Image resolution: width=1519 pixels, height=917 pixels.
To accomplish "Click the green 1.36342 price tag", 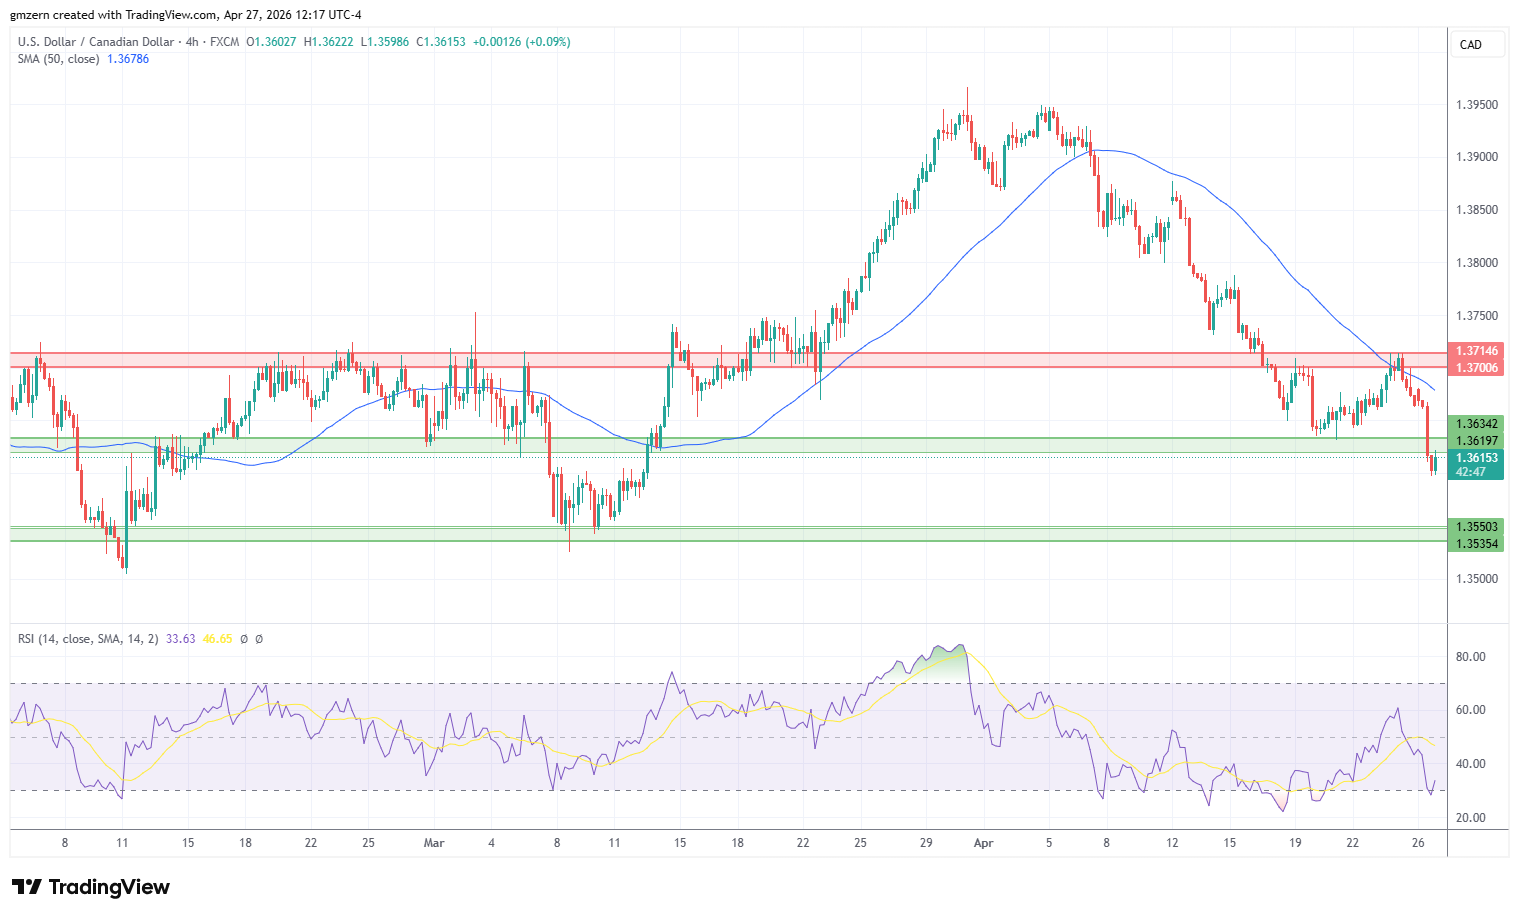I will point(1476,424).
